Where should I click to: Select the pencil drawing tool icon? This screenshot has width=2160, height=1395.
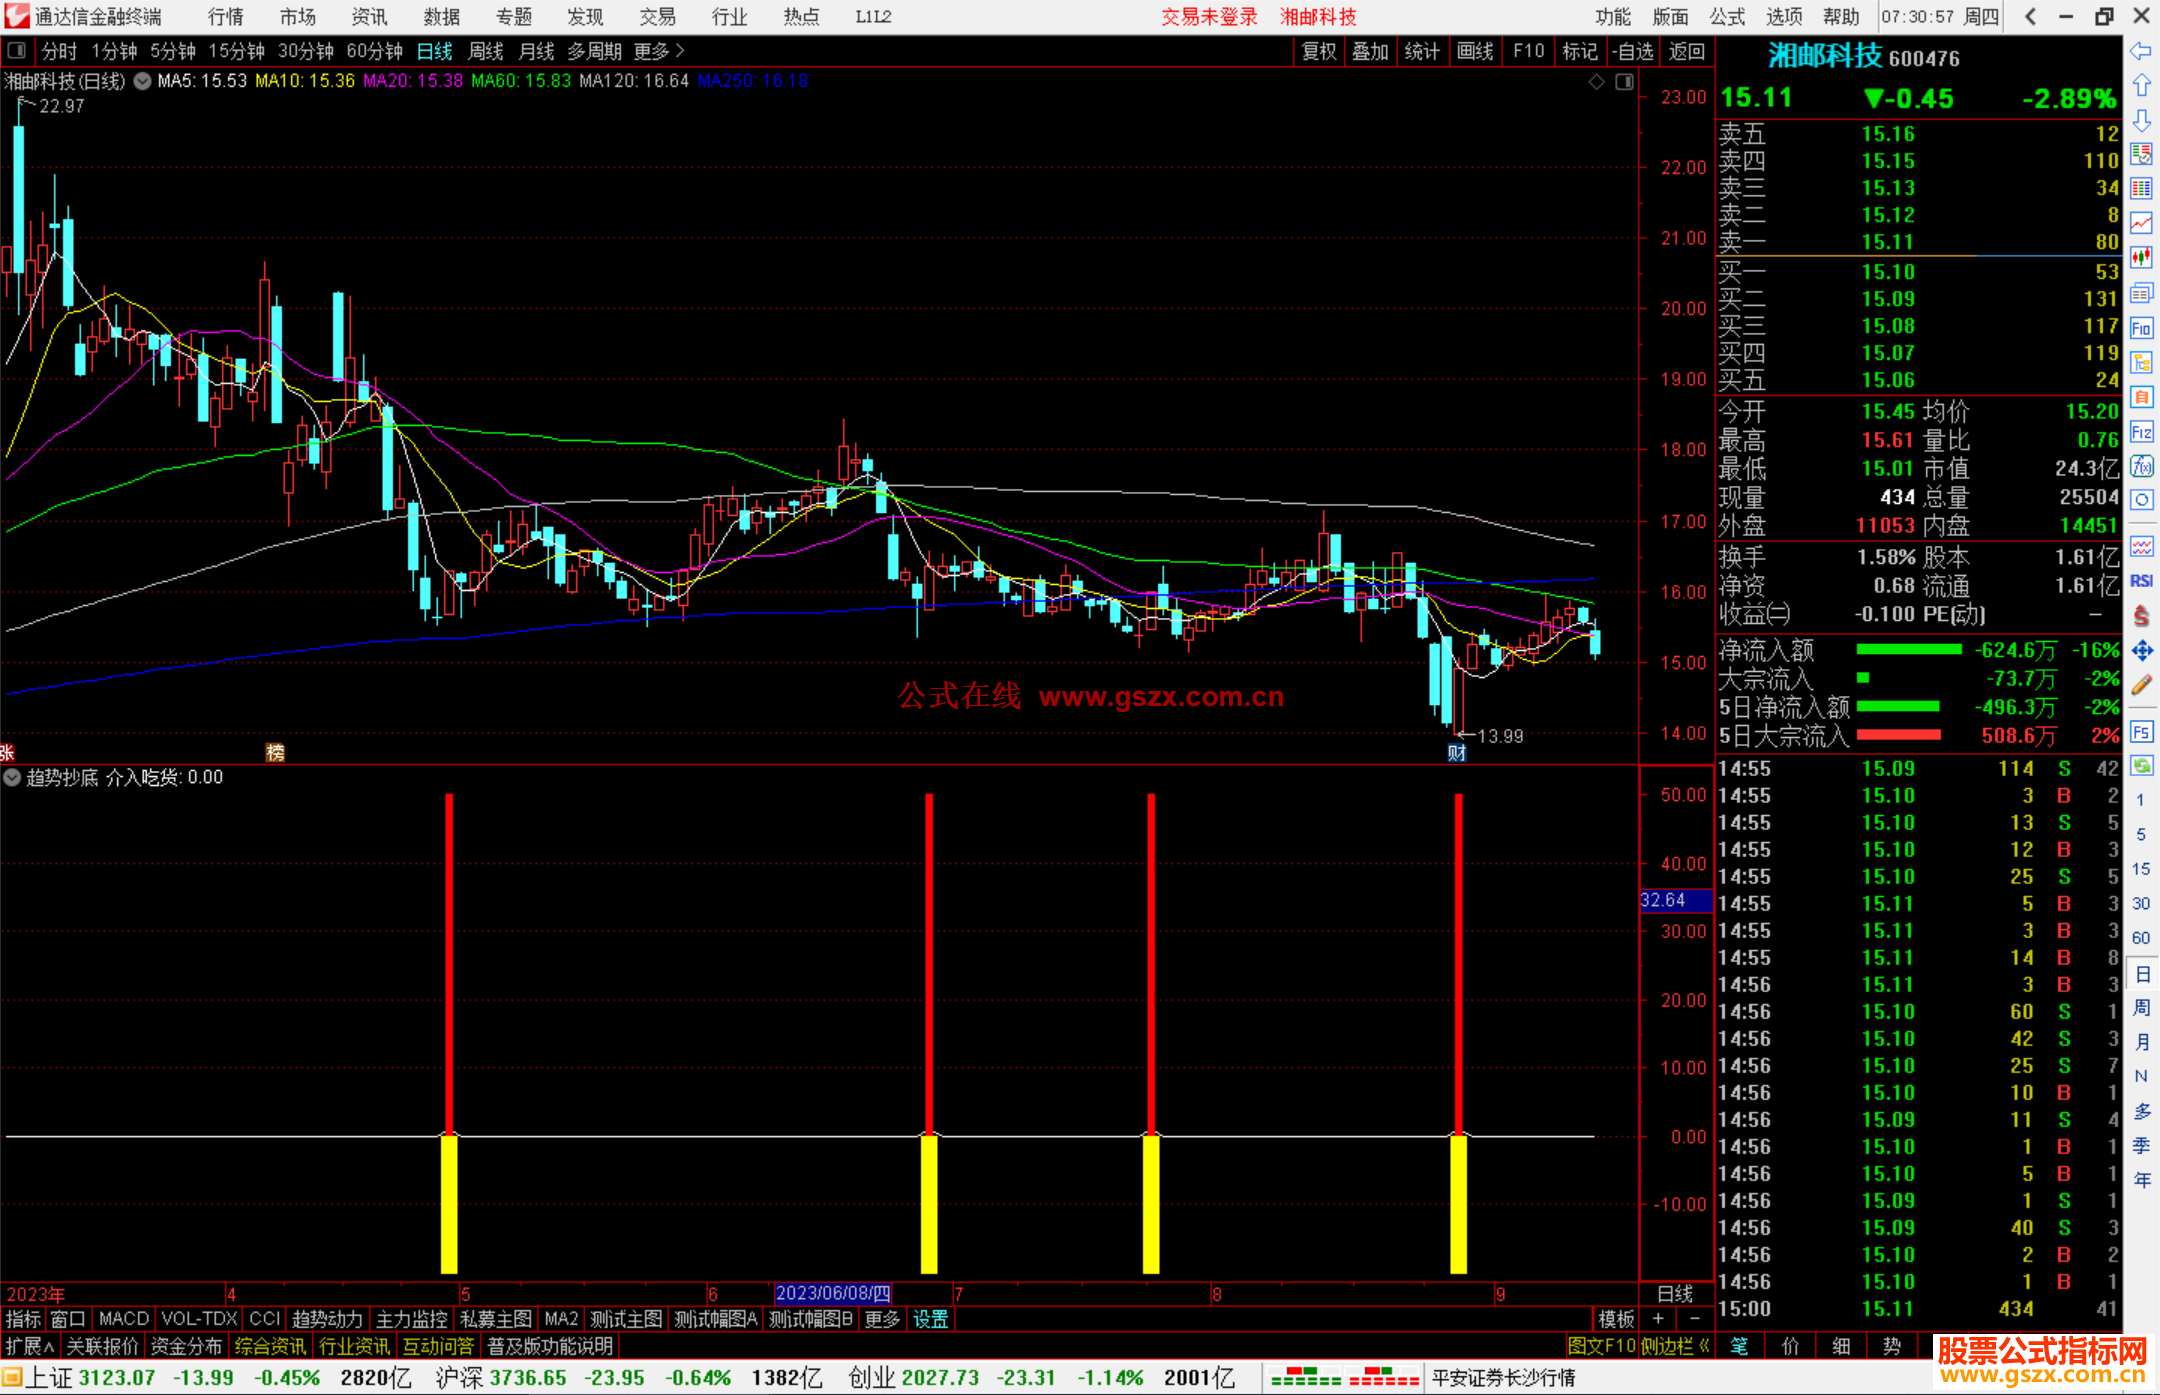[x=2141, y=685]
